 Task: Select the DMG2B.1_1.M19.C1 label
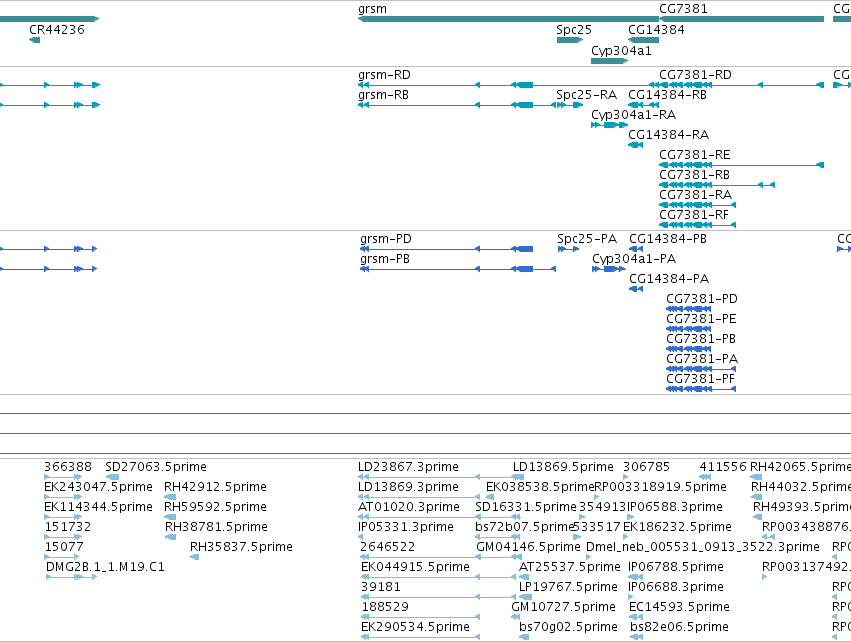(105, 567)
